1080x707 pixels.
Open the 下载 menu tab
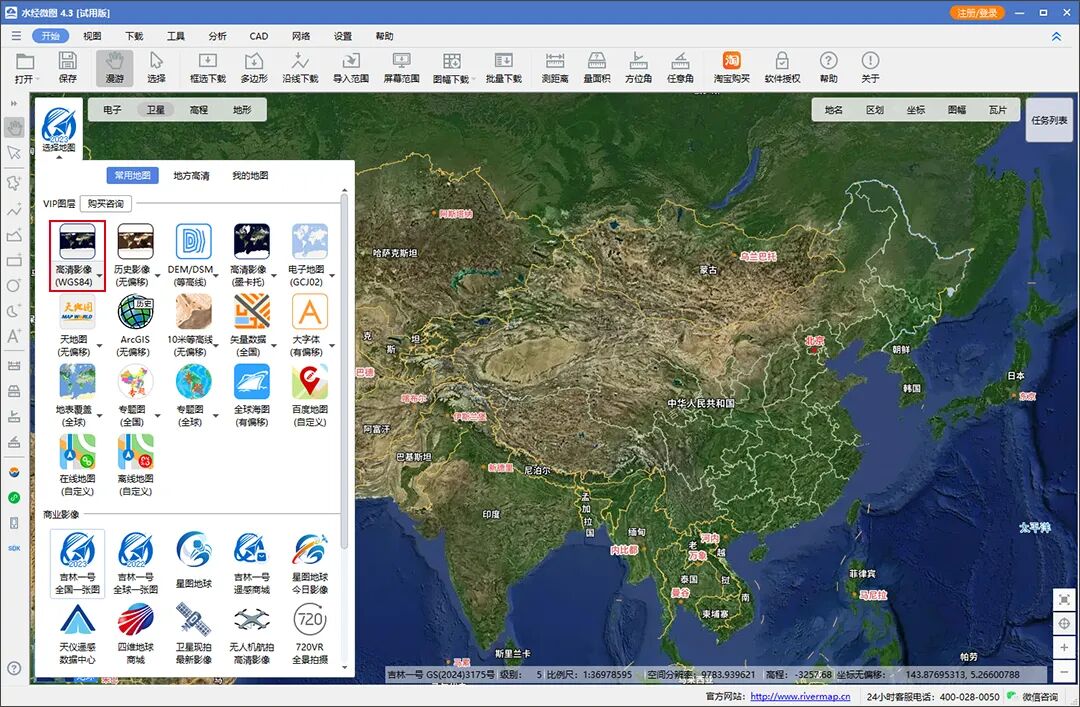pos(134,36)
